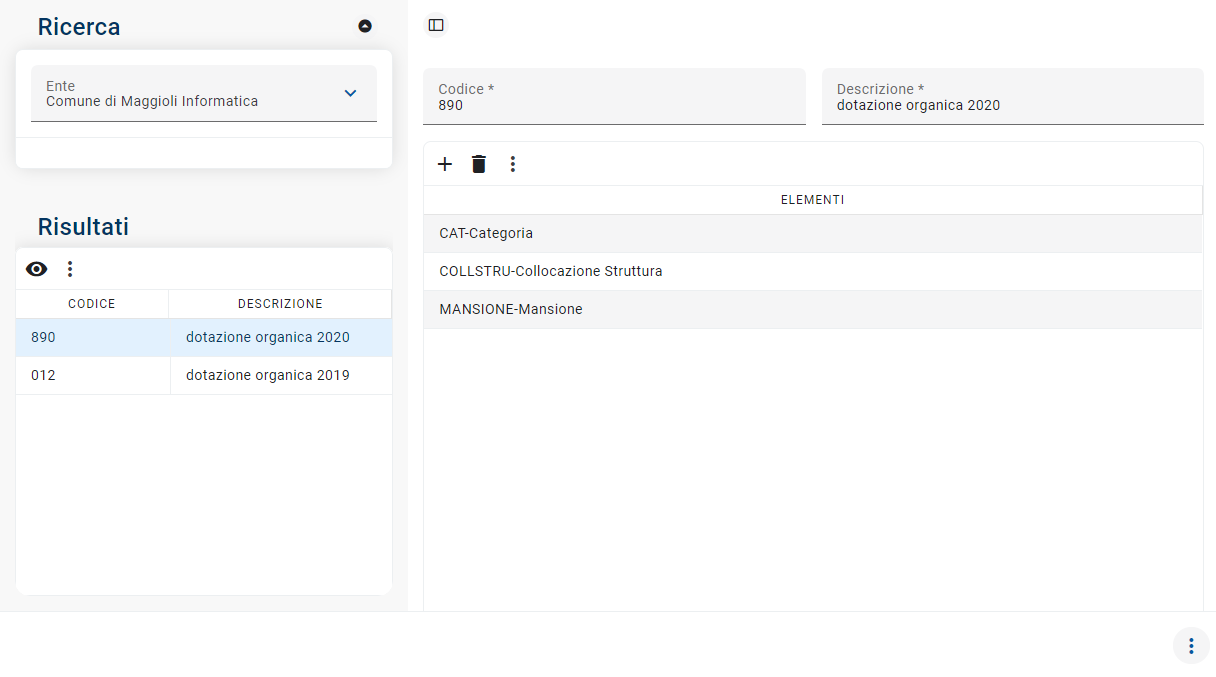Select the MANSIONE-Mansione row

(x=511, y=310)
